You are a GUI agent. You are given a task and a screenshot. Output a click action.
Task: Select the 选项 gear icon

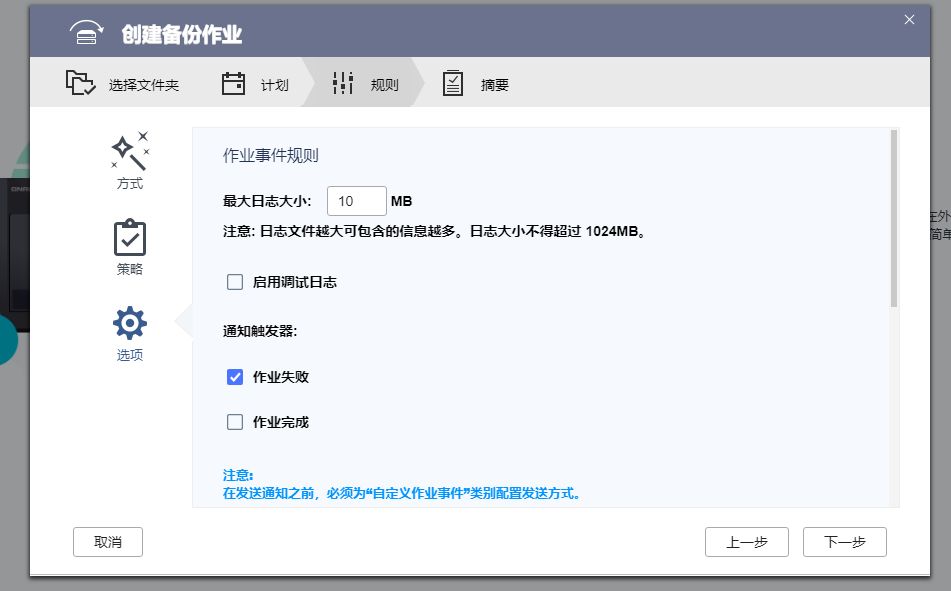[128, 322]
